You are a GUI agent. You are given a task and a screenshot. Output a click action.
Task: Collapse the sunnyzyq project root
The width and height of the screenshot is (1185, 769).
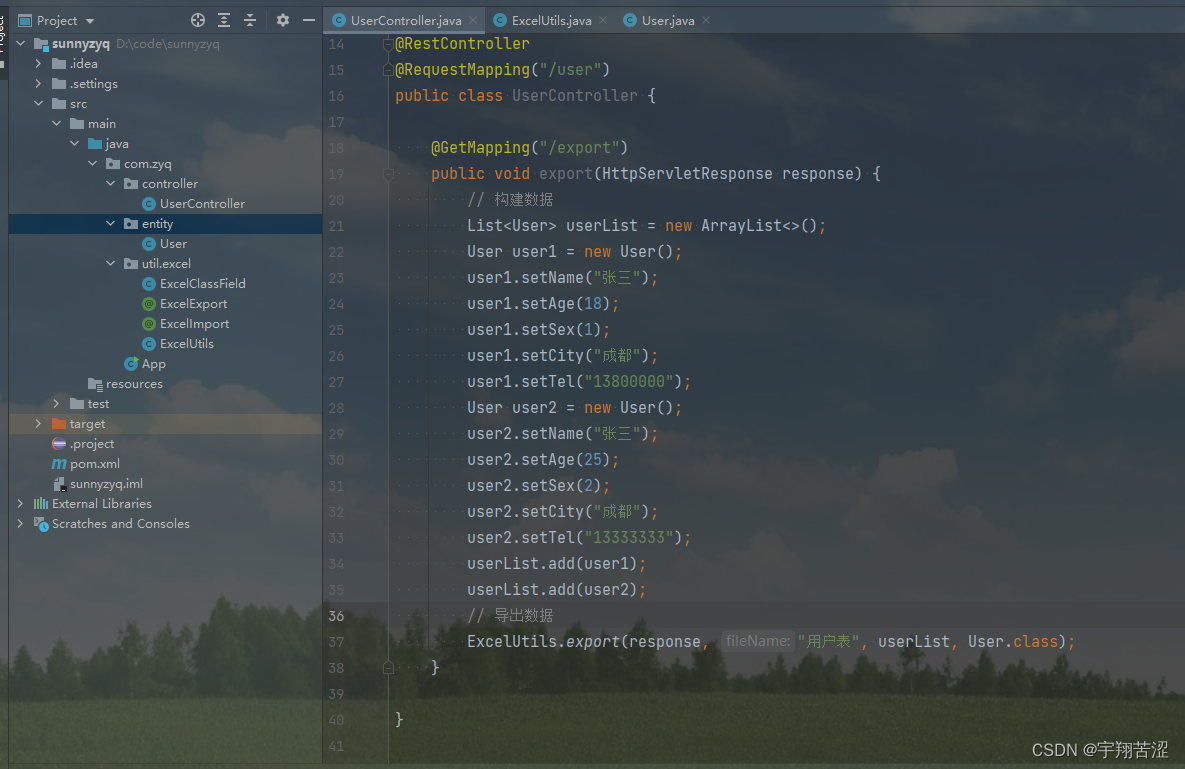click(x=20, y=44)
